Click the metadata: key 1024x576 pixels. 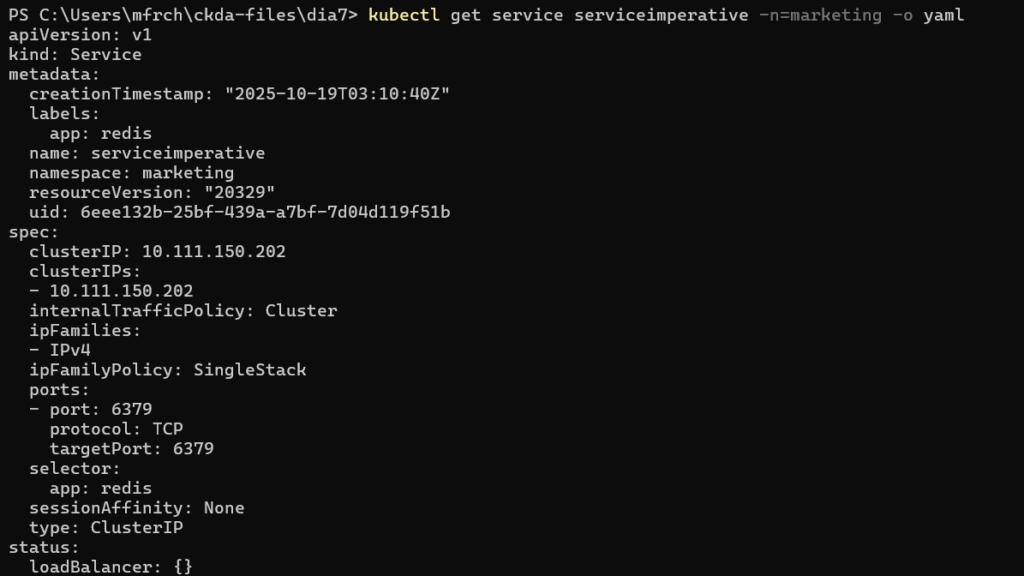(x=49, y=74)
